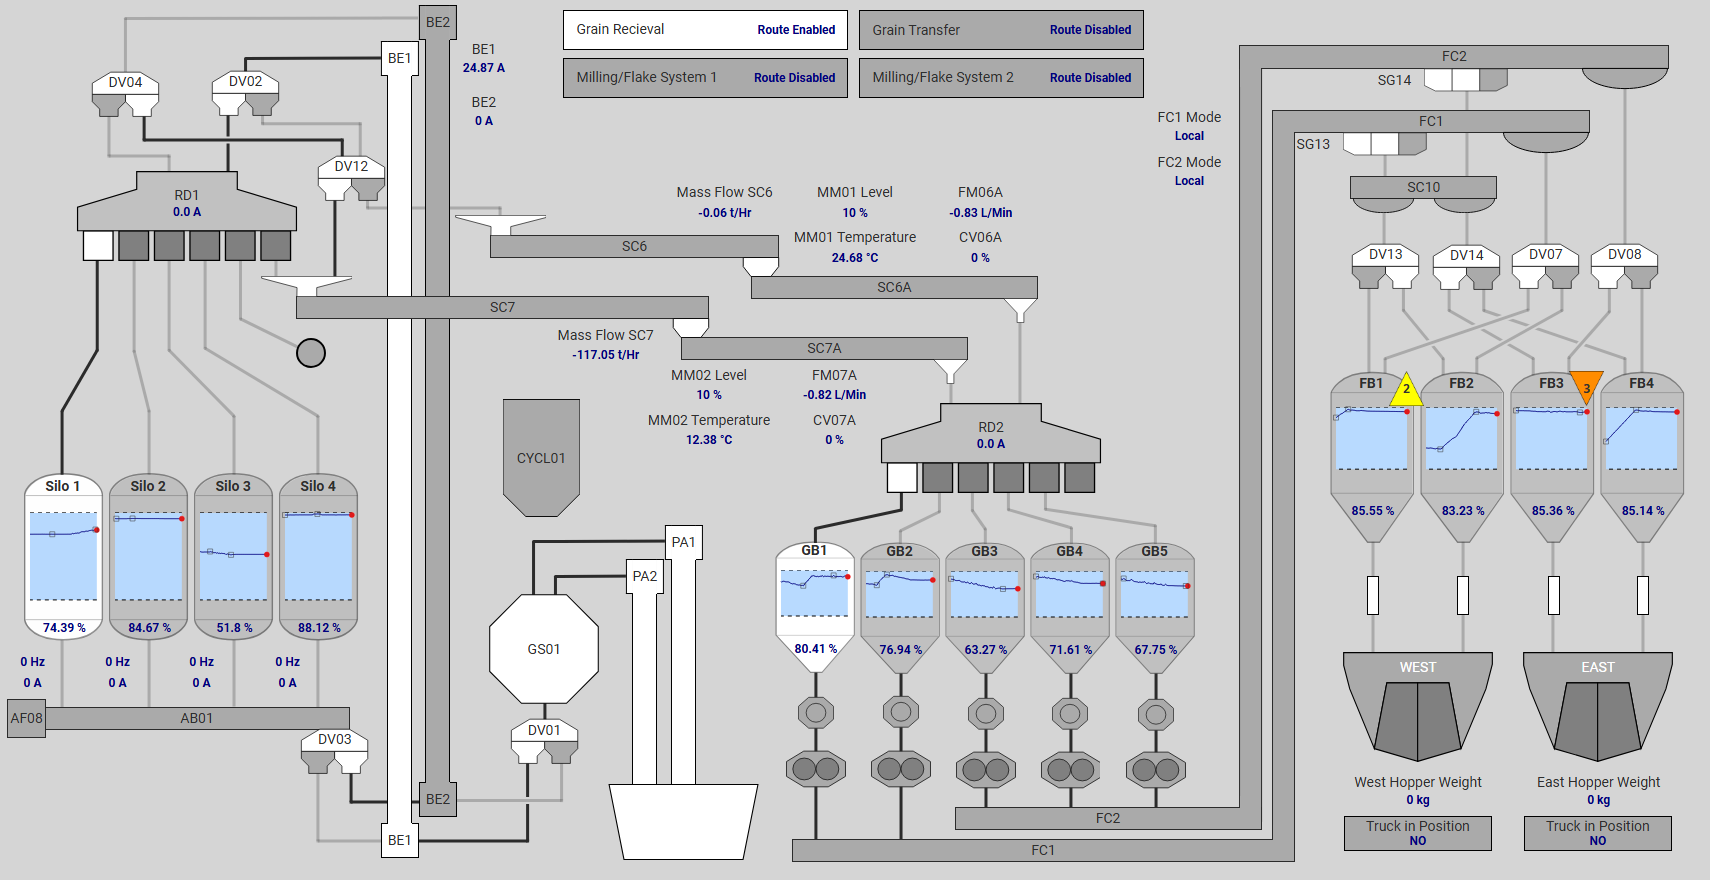Click the CYCL01 cyclone
The image size is (1710, 880).
click(x=541, y=458)
